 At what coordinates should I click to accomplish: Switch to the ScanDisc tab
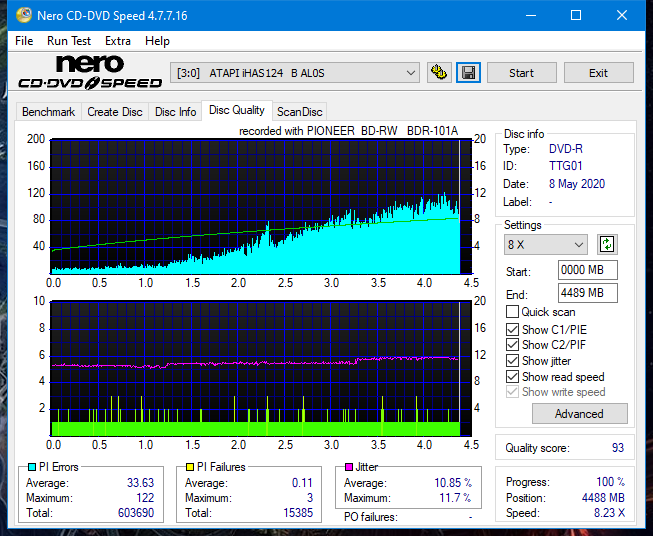(x=299, y=112)
